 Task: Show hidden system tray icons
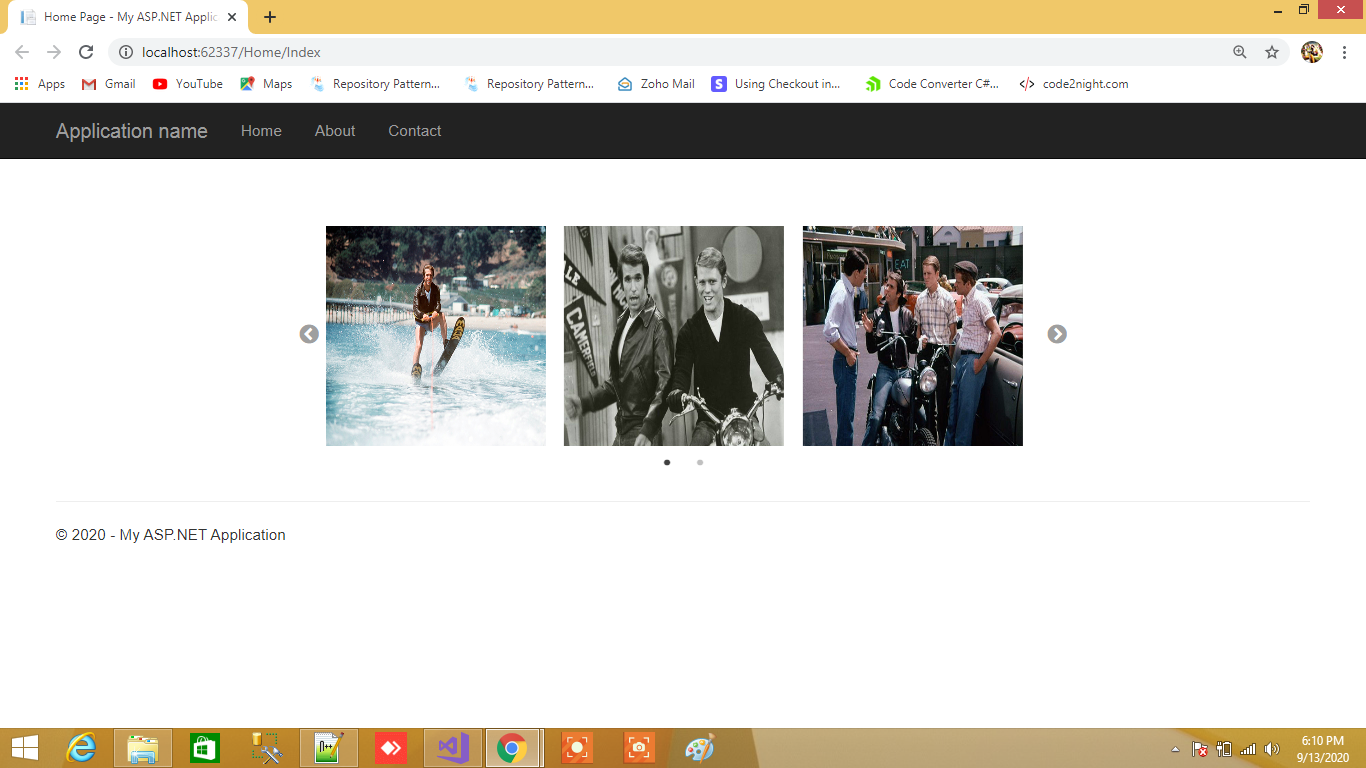click(1175, 749)
